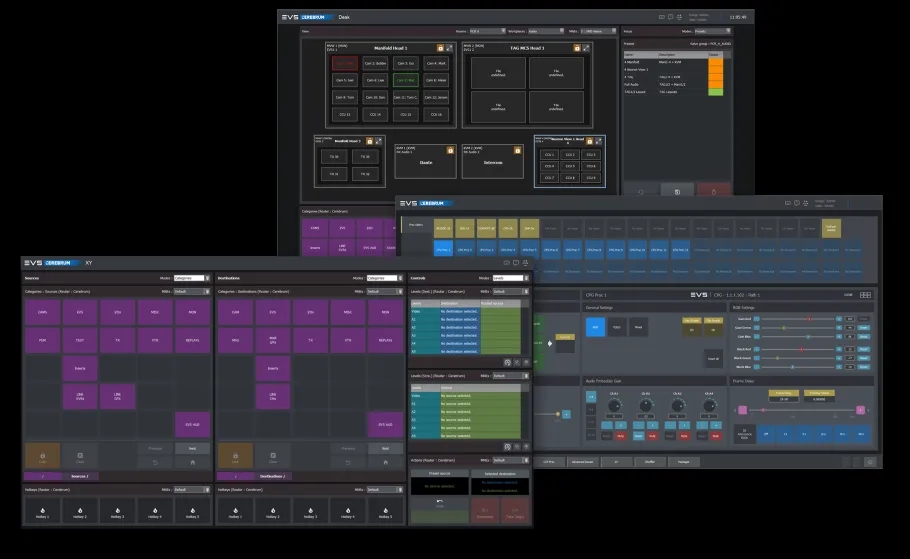This screenshot has height=559, width=910.
Task: Open user icon in Desk window header
Action: click(x=680, y=17)
